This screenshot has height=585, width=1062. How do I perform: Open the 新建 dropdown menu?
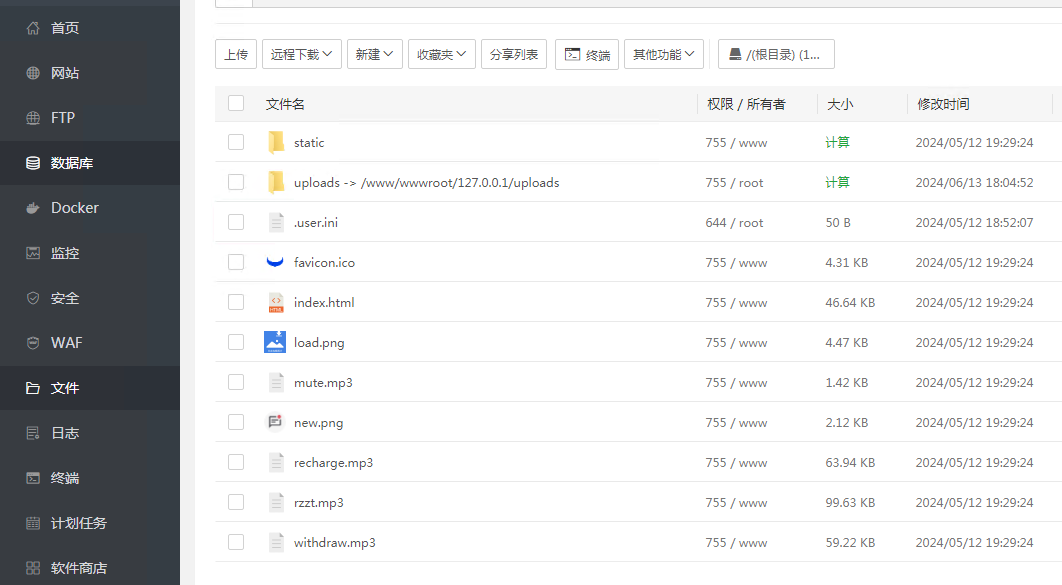(375, 54)
